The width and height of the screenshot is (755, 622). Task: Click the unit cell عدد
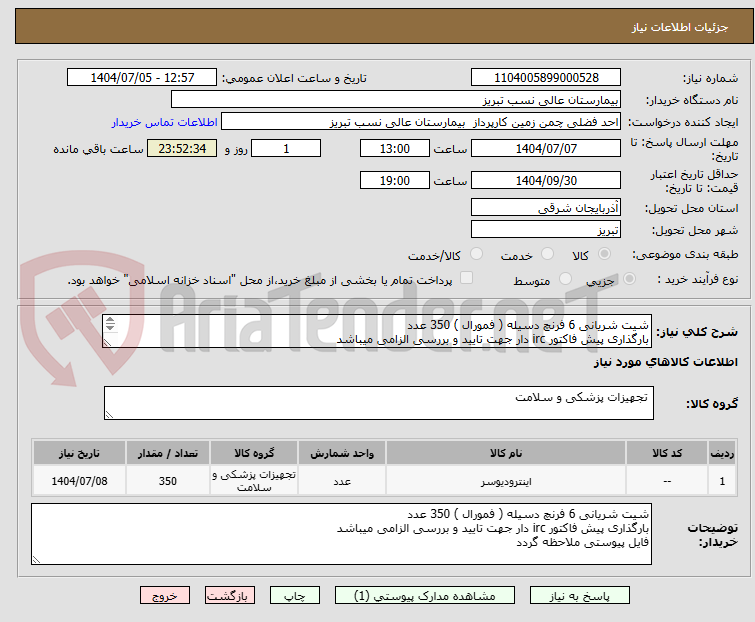342,481
